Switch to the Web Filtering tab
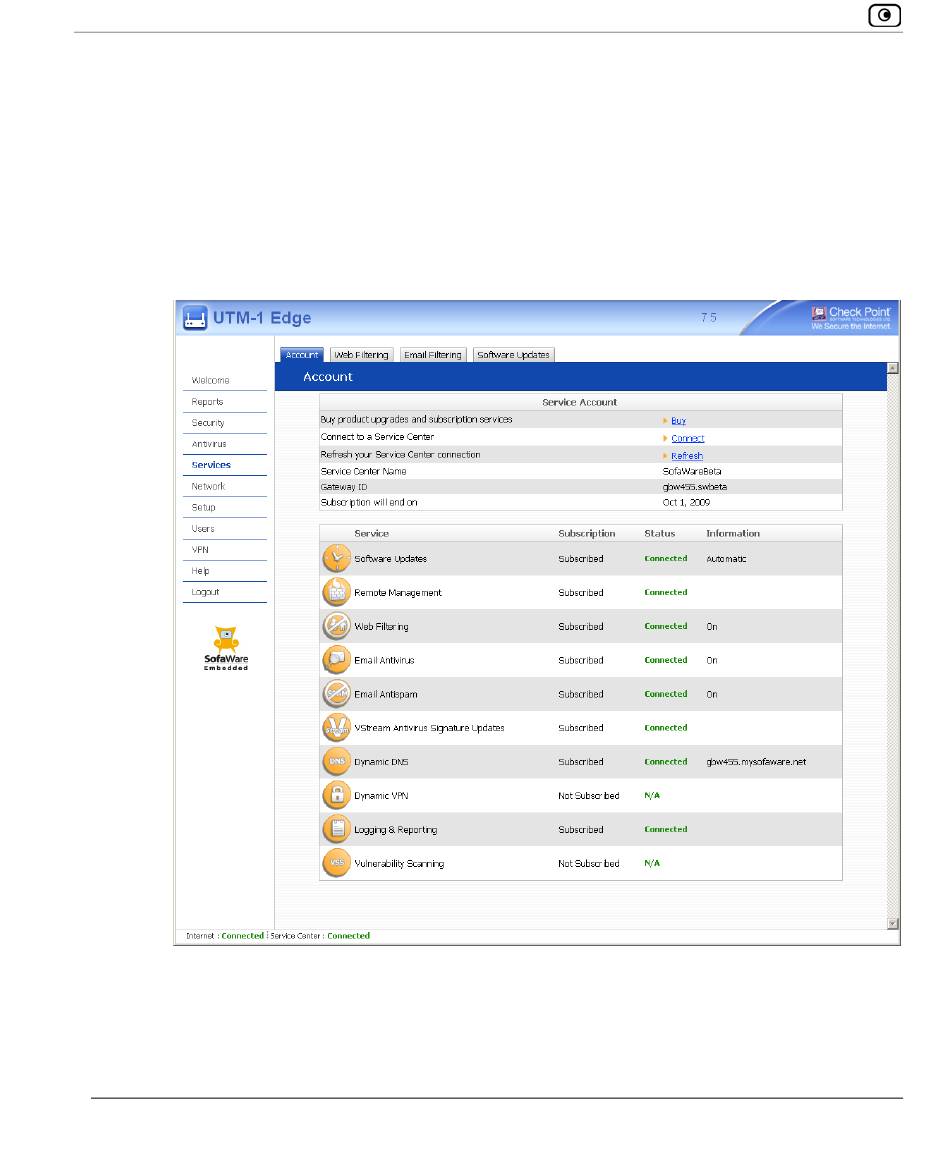This screenshot has height=1176, width=950. click(361, 355)
